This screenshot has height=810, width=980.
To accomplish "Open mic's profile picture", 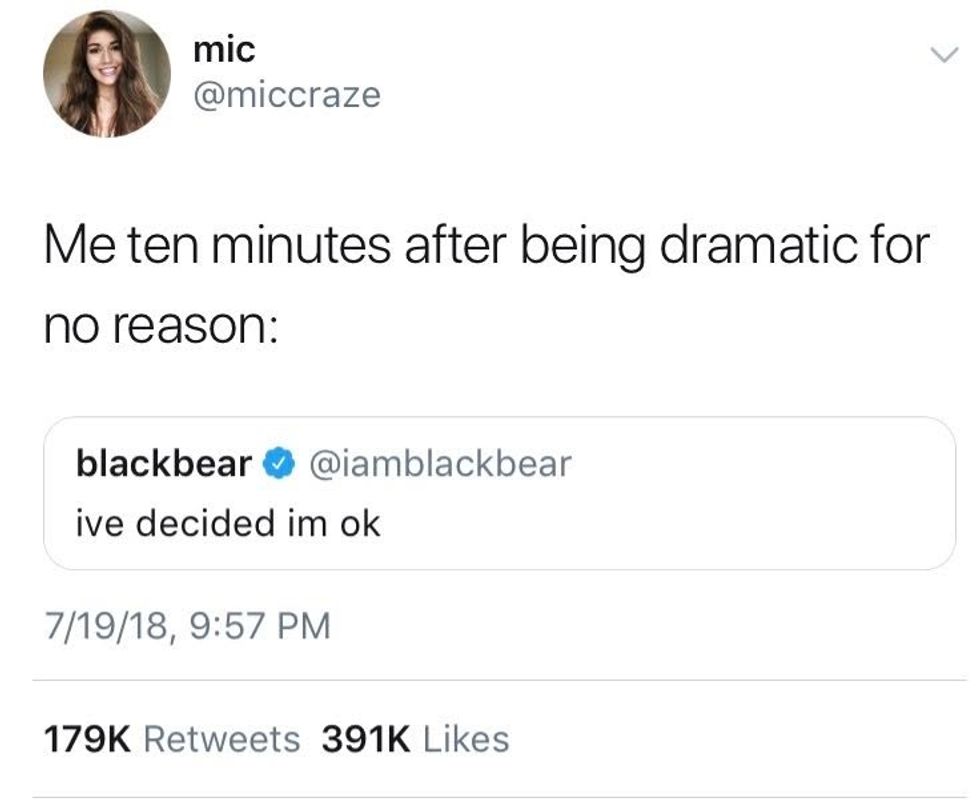I will tap(106, 73).
